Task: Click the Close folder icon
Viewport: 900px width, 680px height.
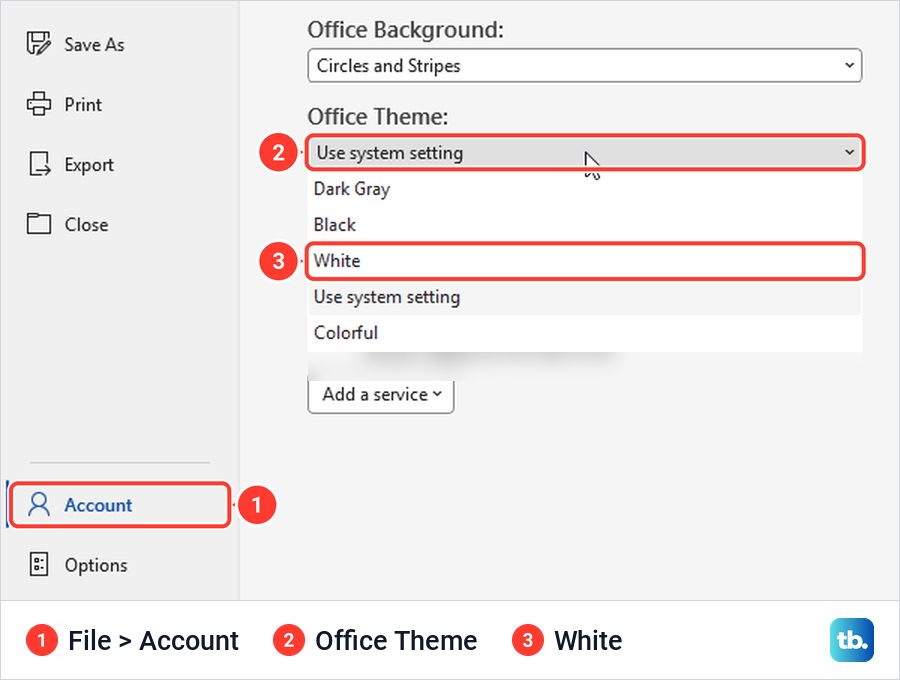Action: tap(38, 224)
